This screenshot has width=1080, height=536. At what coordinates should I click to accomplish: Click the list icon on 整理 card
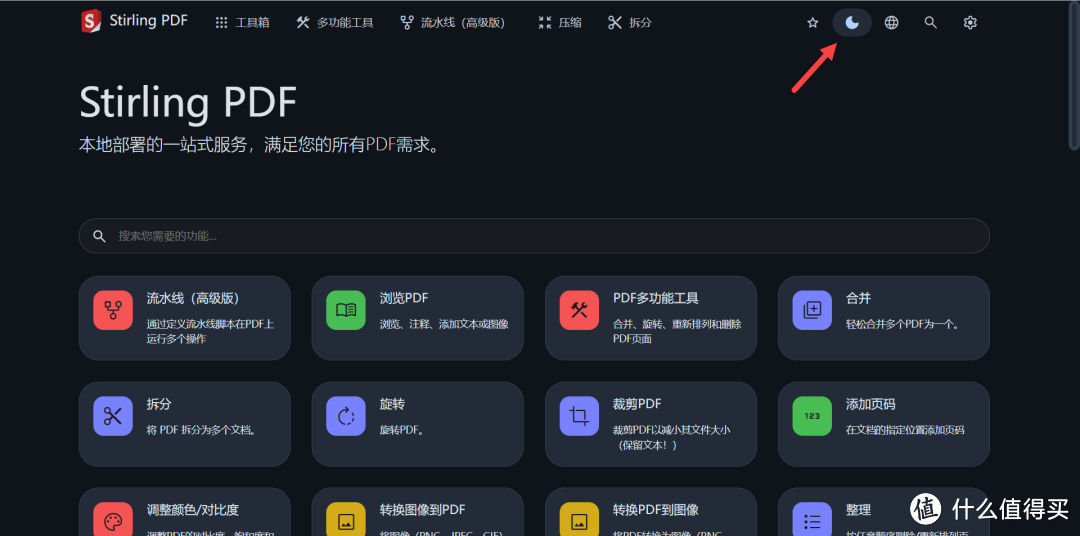coord(812,520)
